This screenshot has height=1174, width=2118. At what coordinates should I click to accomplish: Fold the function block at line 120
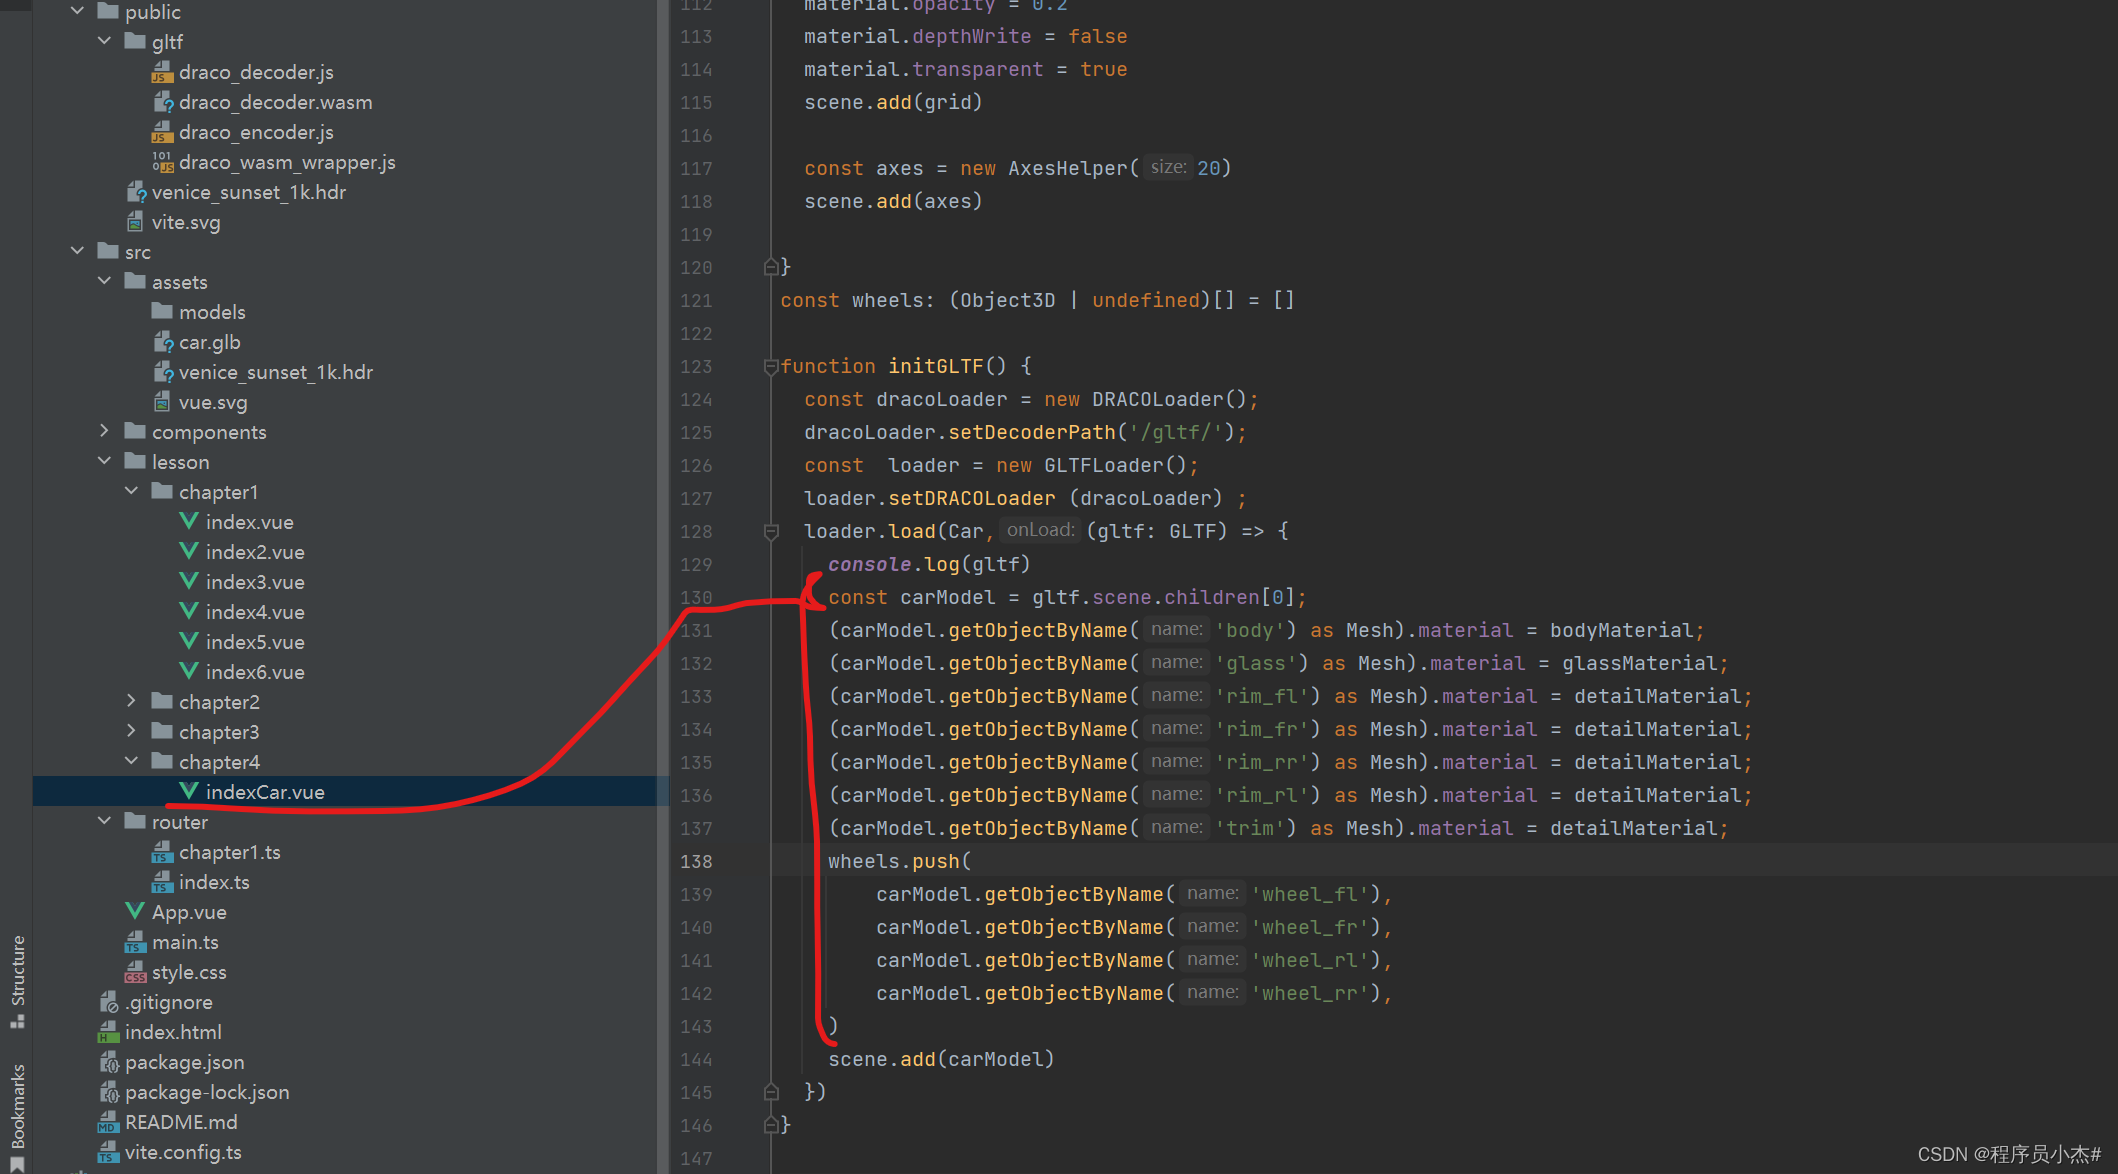(x=770, y=267)
